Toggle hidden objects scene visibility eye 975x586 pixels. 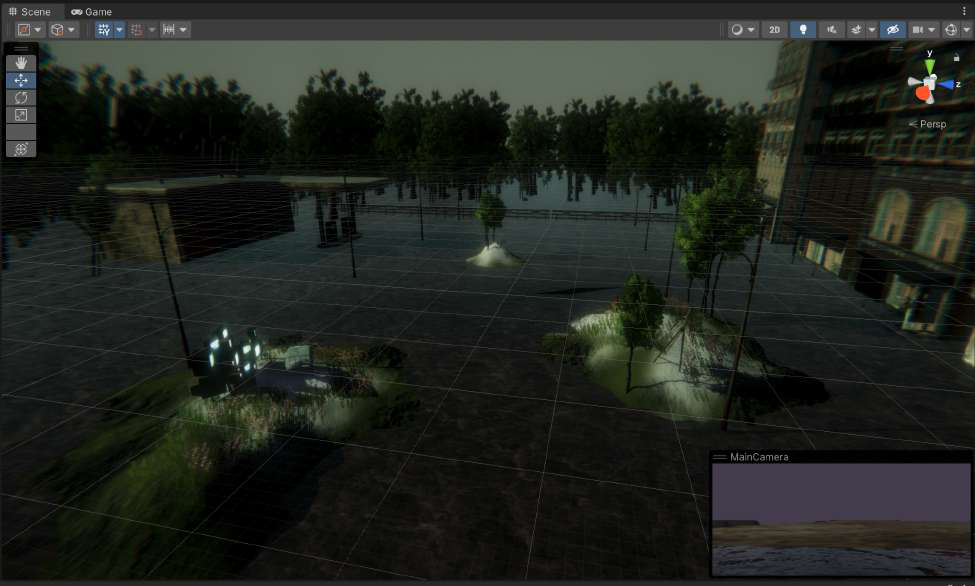point(892,30)
